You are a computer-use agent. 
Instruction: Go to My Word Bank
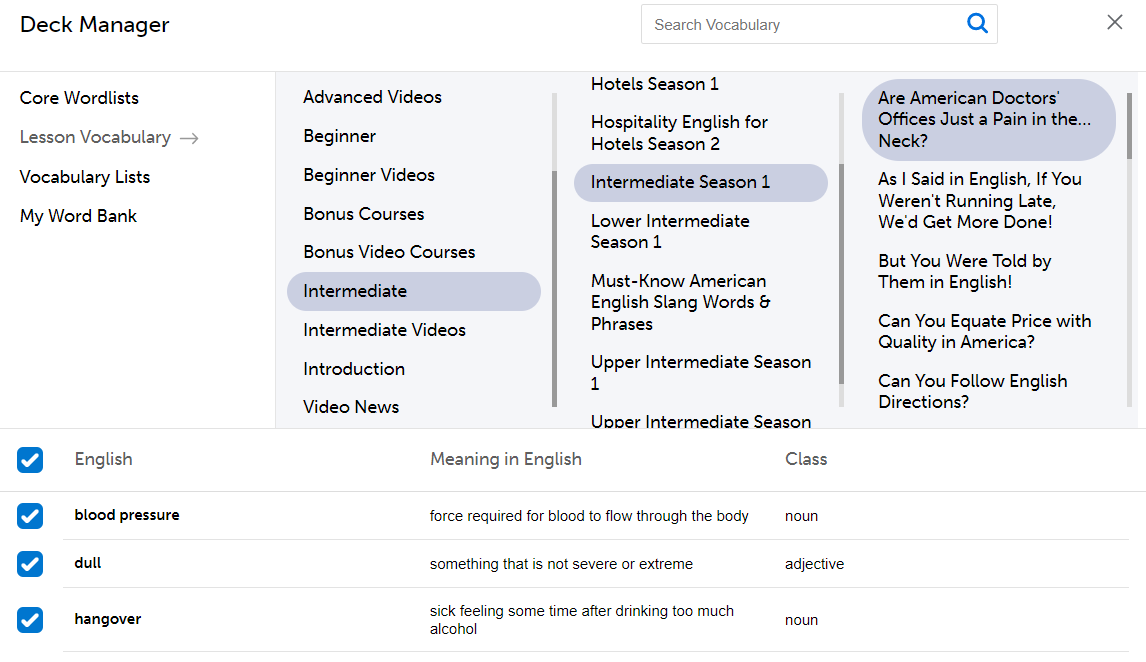click(78, 216)
